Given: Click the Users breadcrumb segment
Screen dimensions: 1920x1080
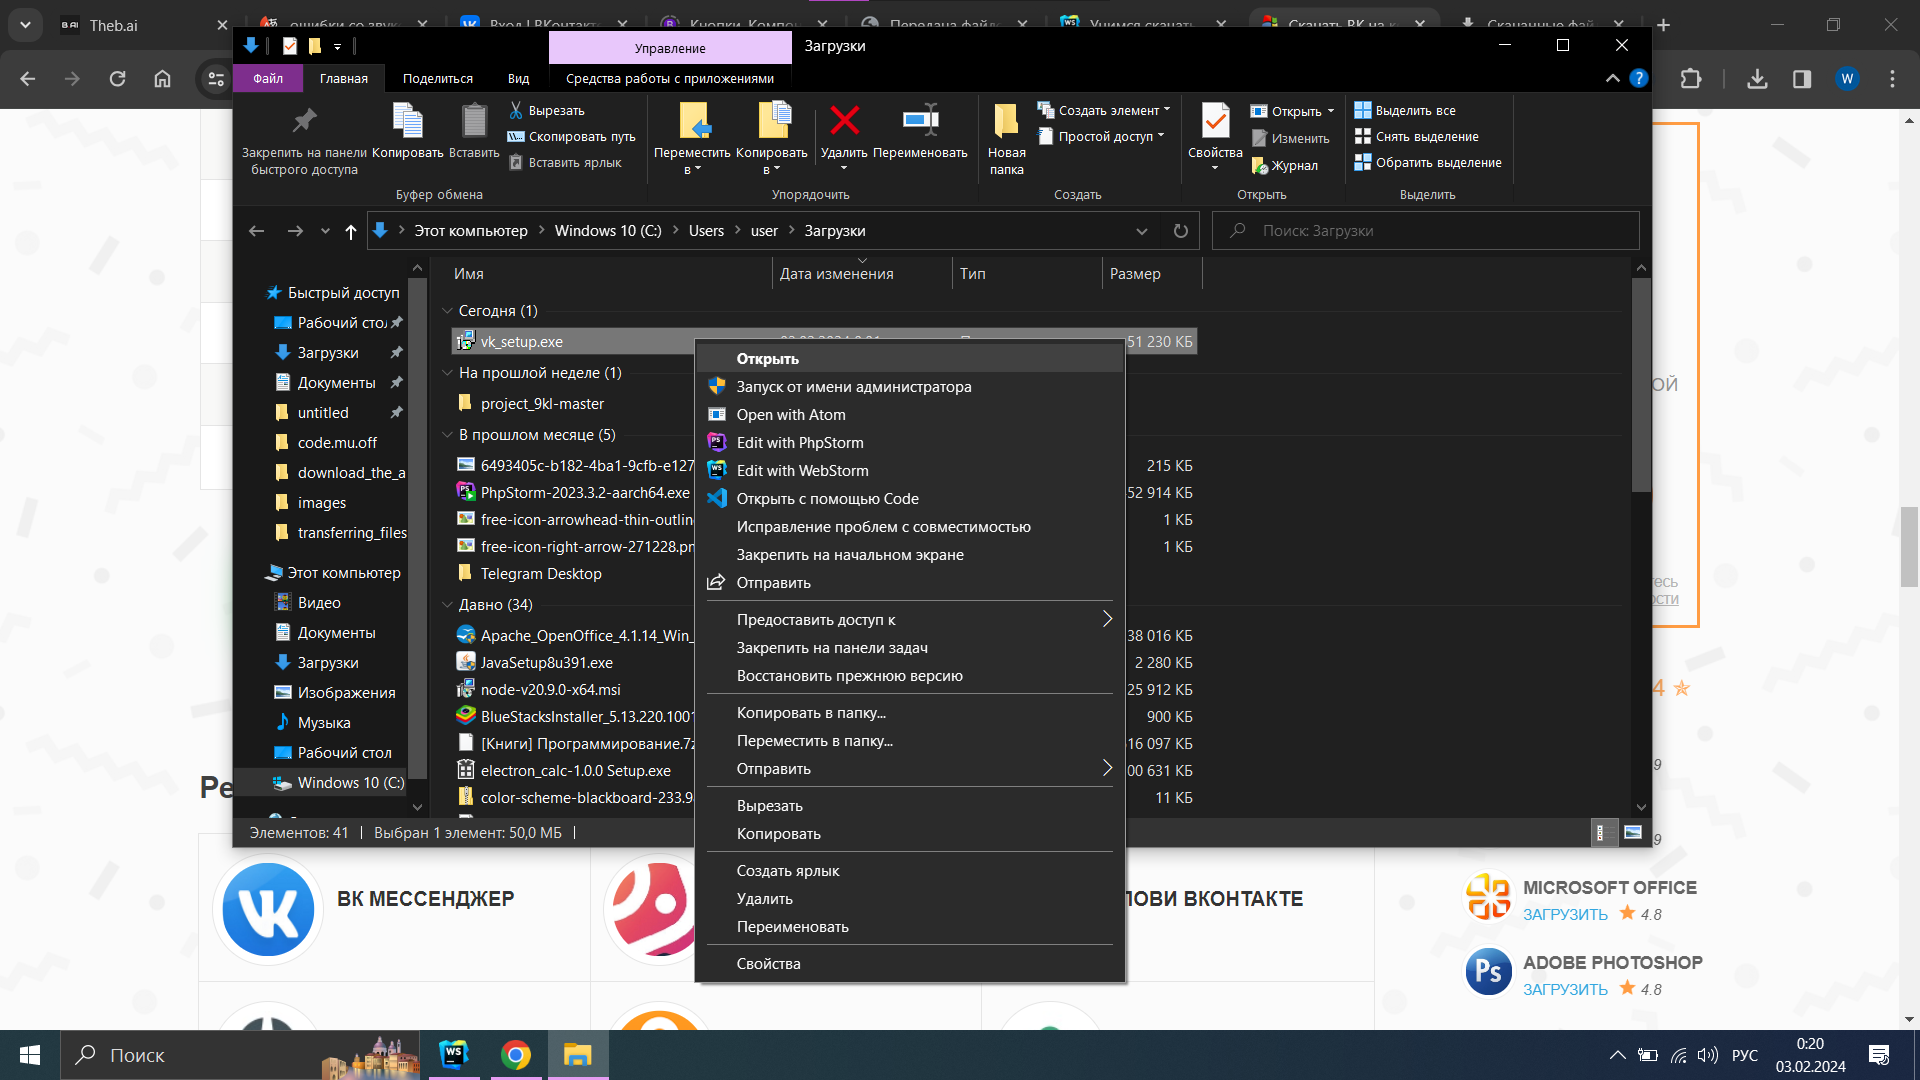Looking at the screenshot, I should point(706,231).
